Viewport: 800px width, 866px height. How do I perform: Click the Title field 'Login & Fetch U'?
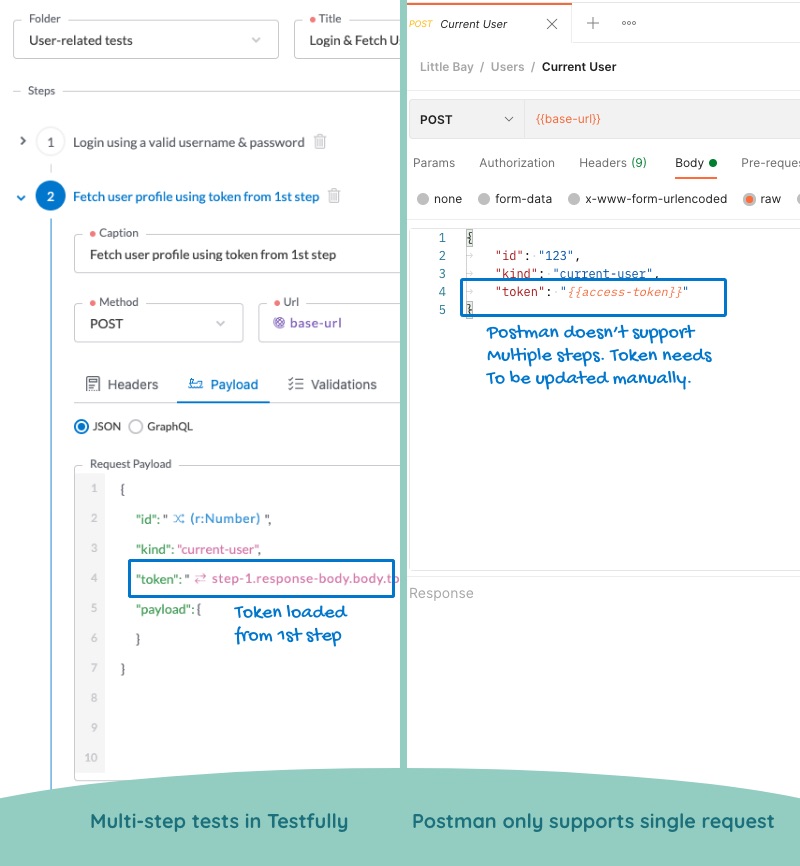click(x=347, y=40)
